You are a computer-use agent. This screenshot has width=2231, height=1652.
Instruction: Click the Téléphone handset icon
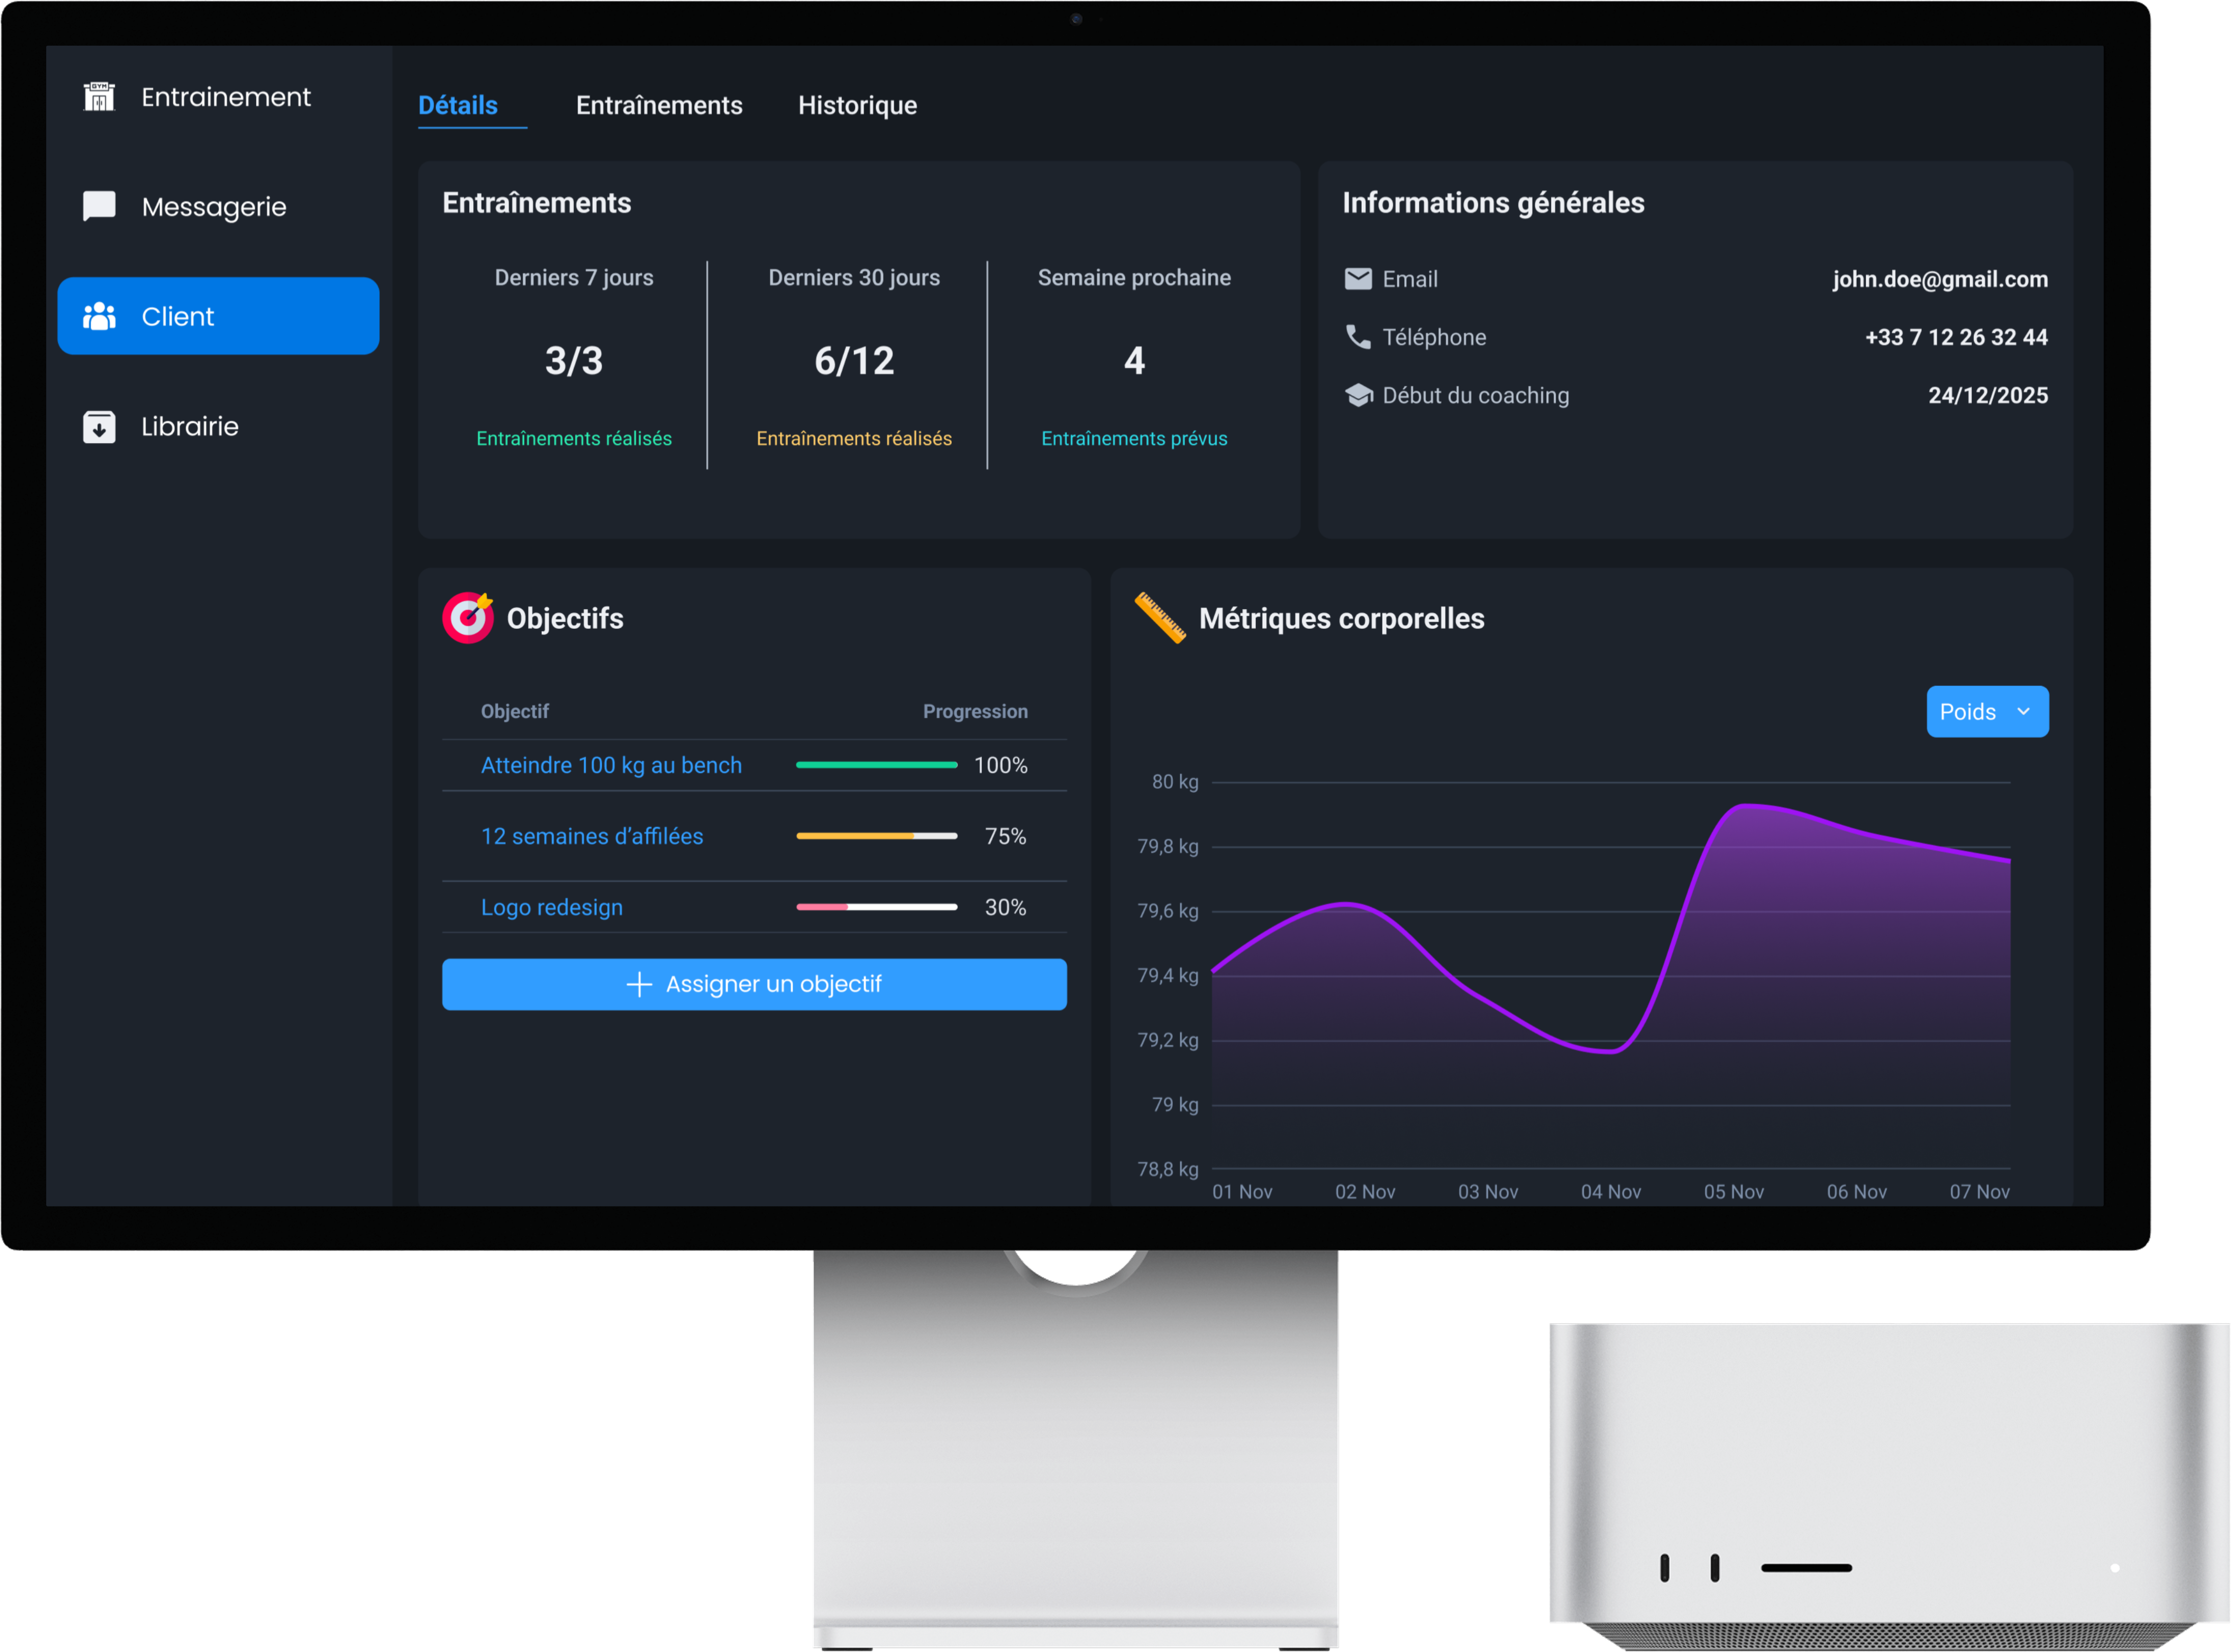(x=1358, y=337)
